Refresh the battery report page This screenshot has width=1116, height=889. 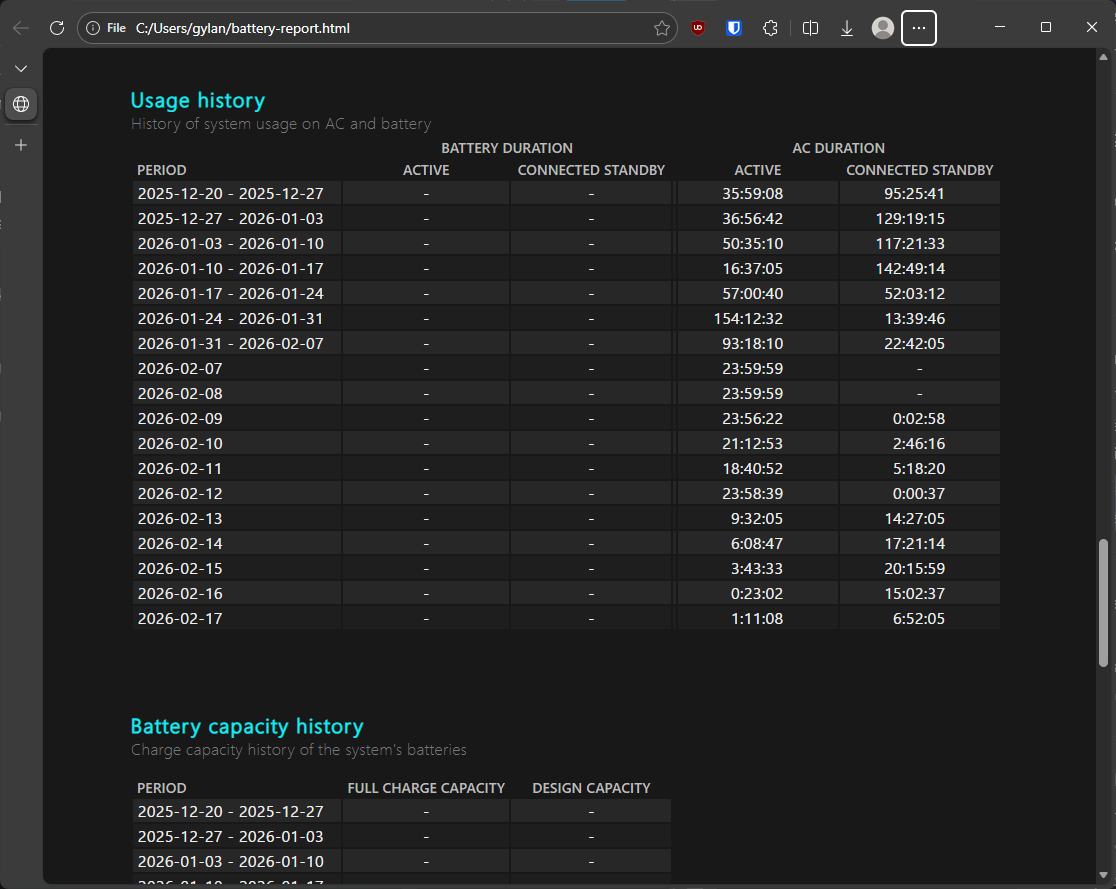tap(57, 28)
